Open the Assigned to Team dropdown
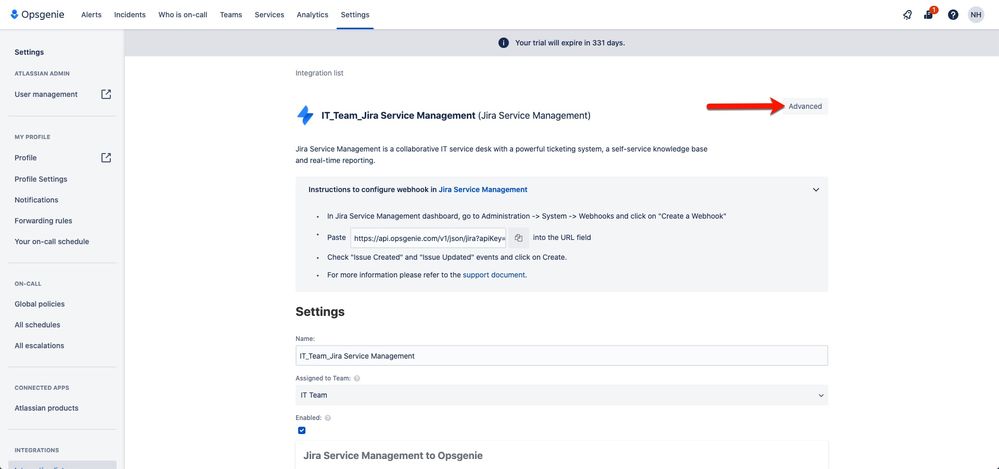Screen dimensions: 999x469 tap(561, 395)
